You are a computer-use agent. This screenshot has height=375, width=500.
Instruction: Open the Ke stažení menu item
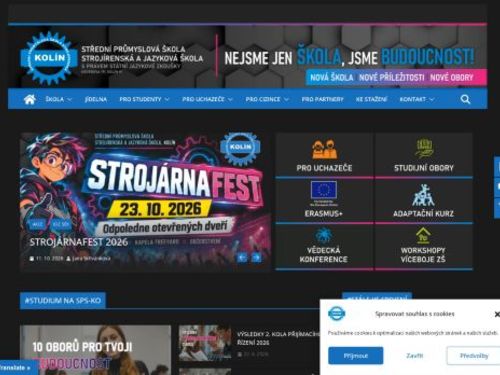point(371,99)
